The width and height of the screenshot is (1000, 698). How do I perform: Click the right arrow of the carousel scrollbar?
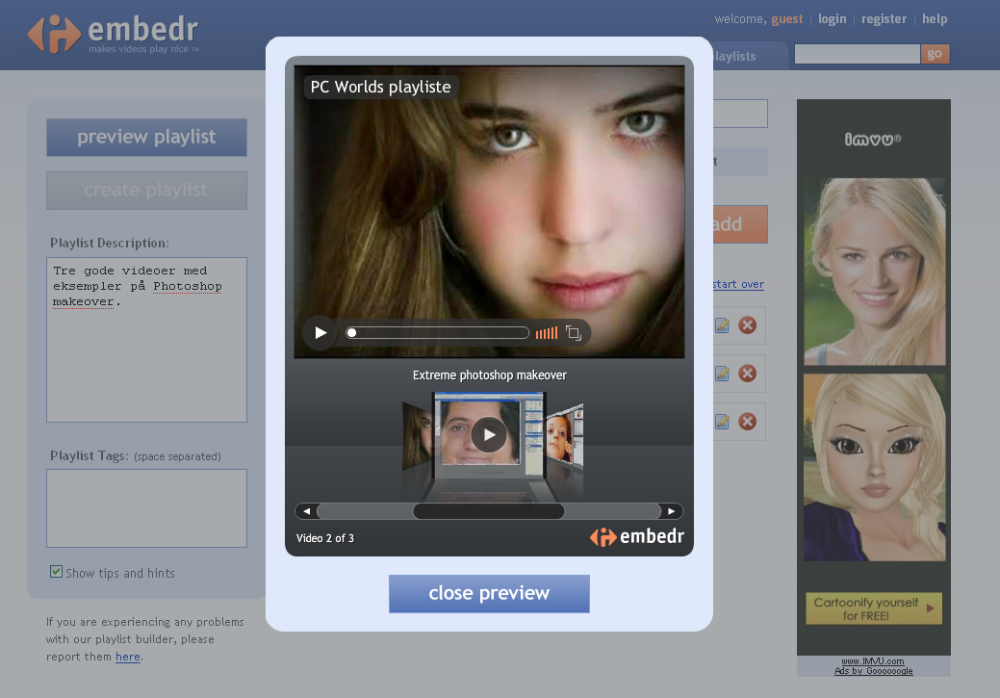click(672, 511)
